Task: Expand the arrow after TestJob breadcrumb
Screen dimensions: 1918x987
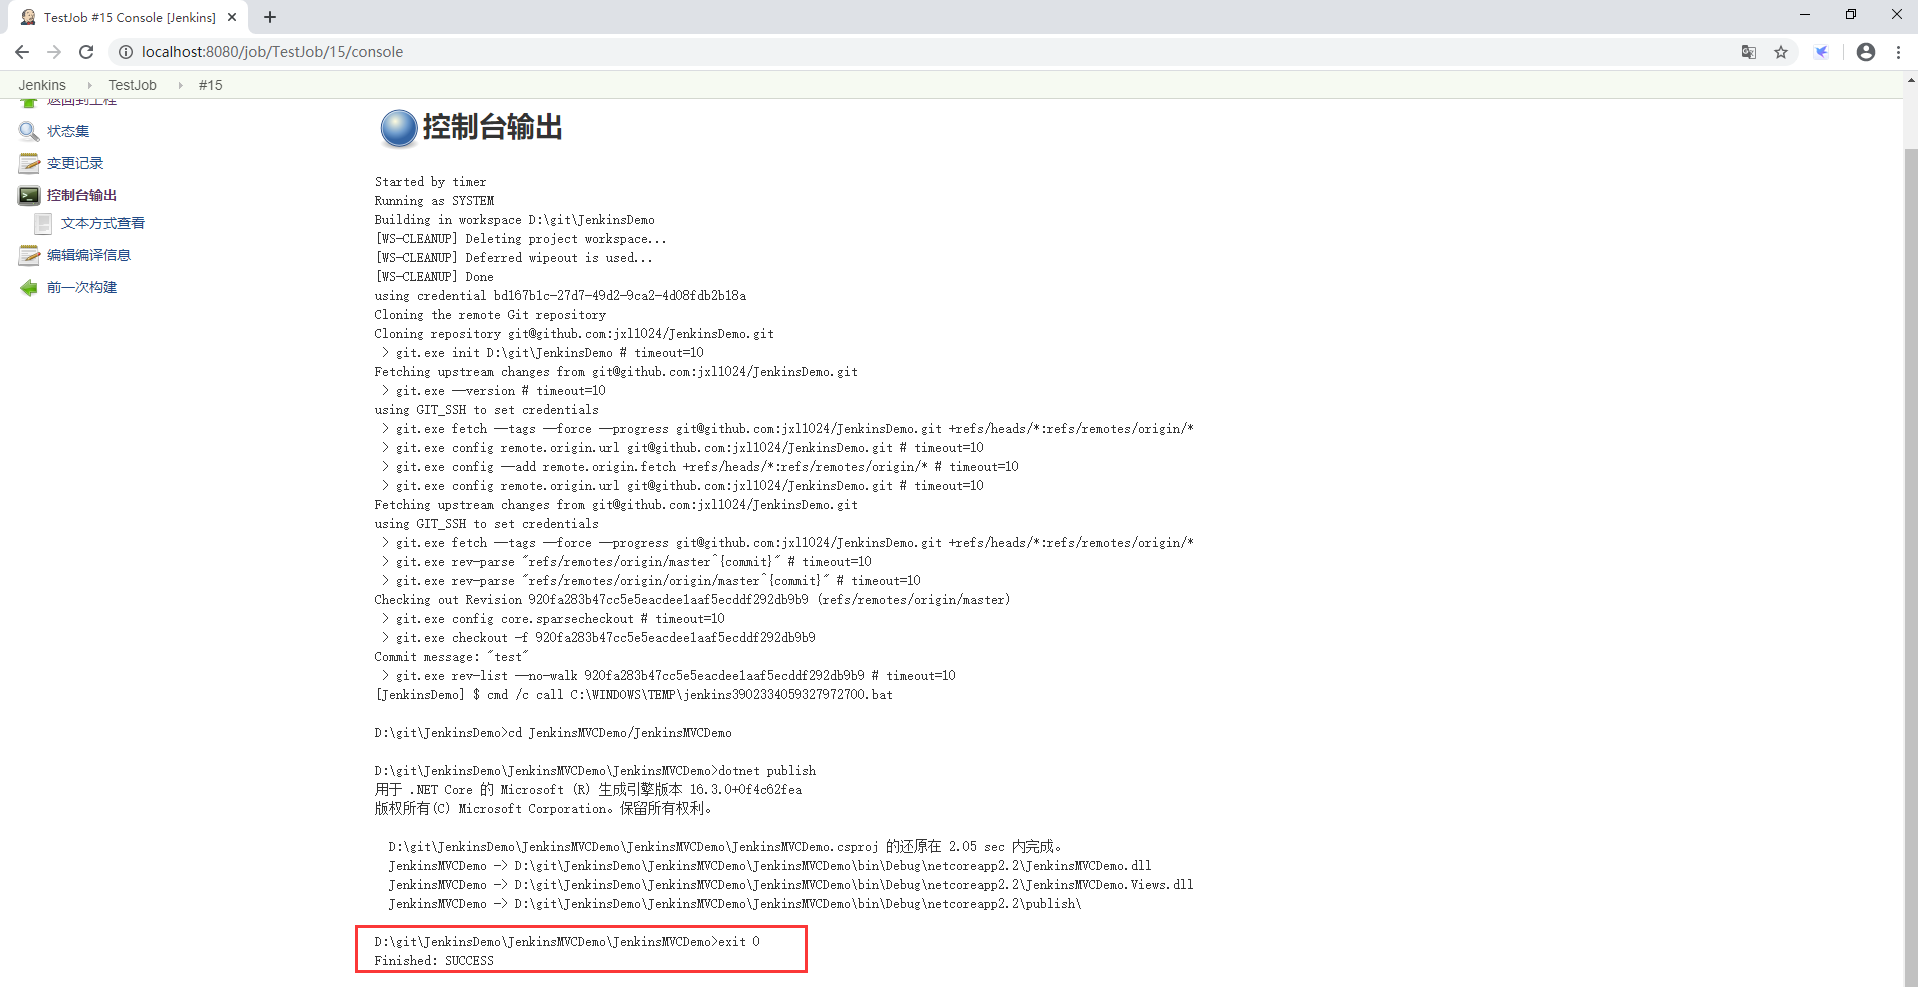Action: coord(180,85)
